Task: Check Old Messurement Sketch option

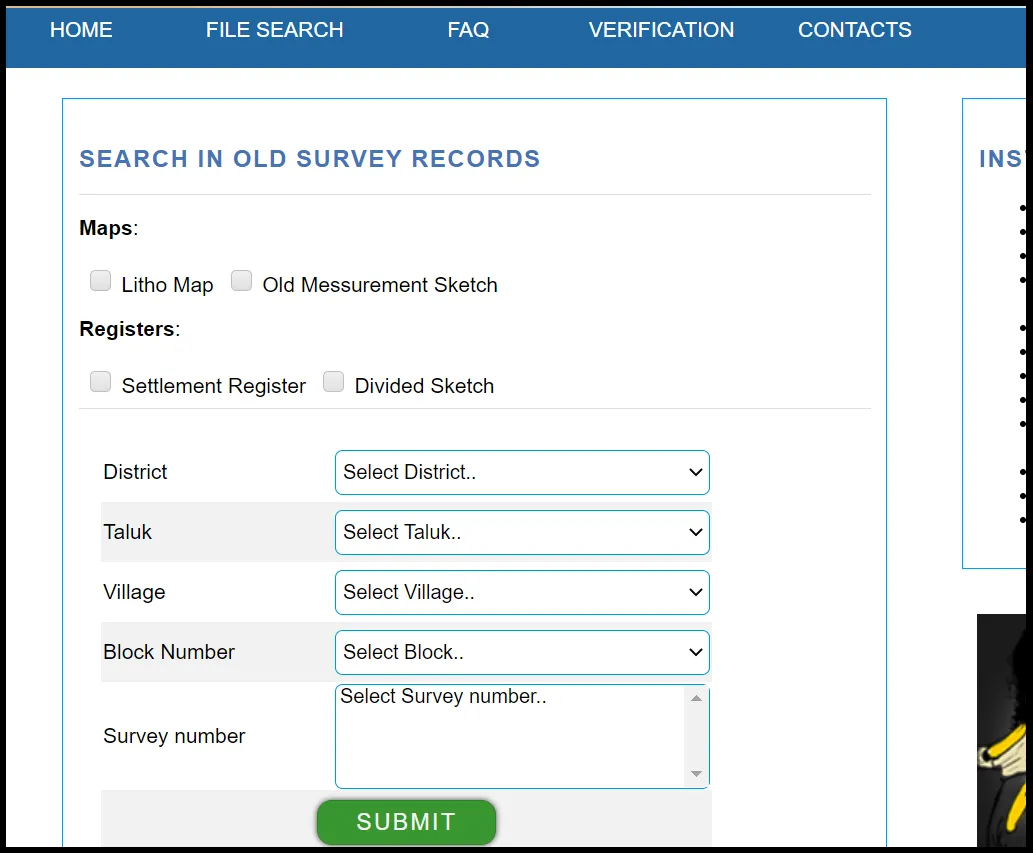Action: coord(241,281)
